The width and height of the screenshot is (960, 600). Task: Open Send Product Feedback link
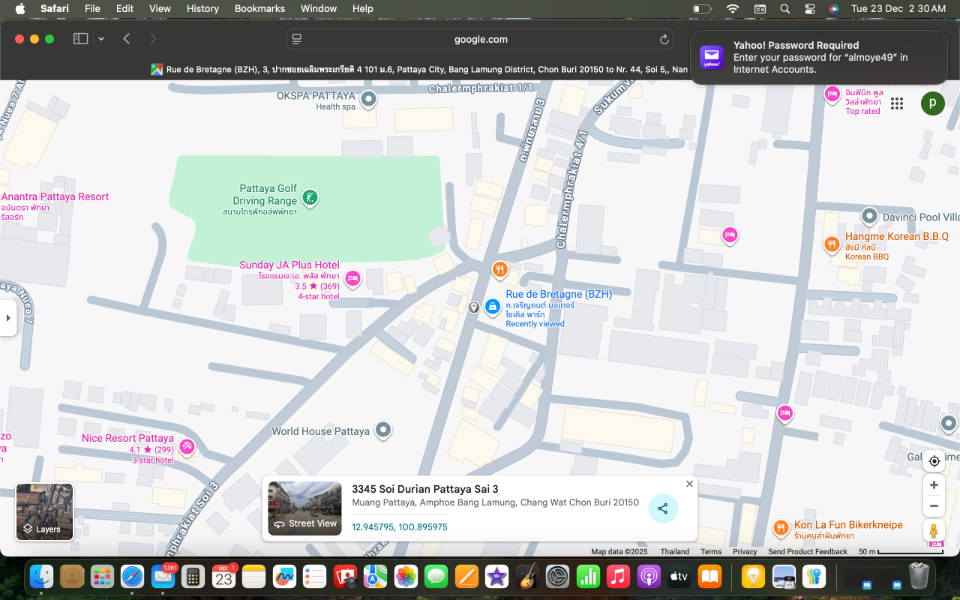pyautogui.click(x=807, y=552)
